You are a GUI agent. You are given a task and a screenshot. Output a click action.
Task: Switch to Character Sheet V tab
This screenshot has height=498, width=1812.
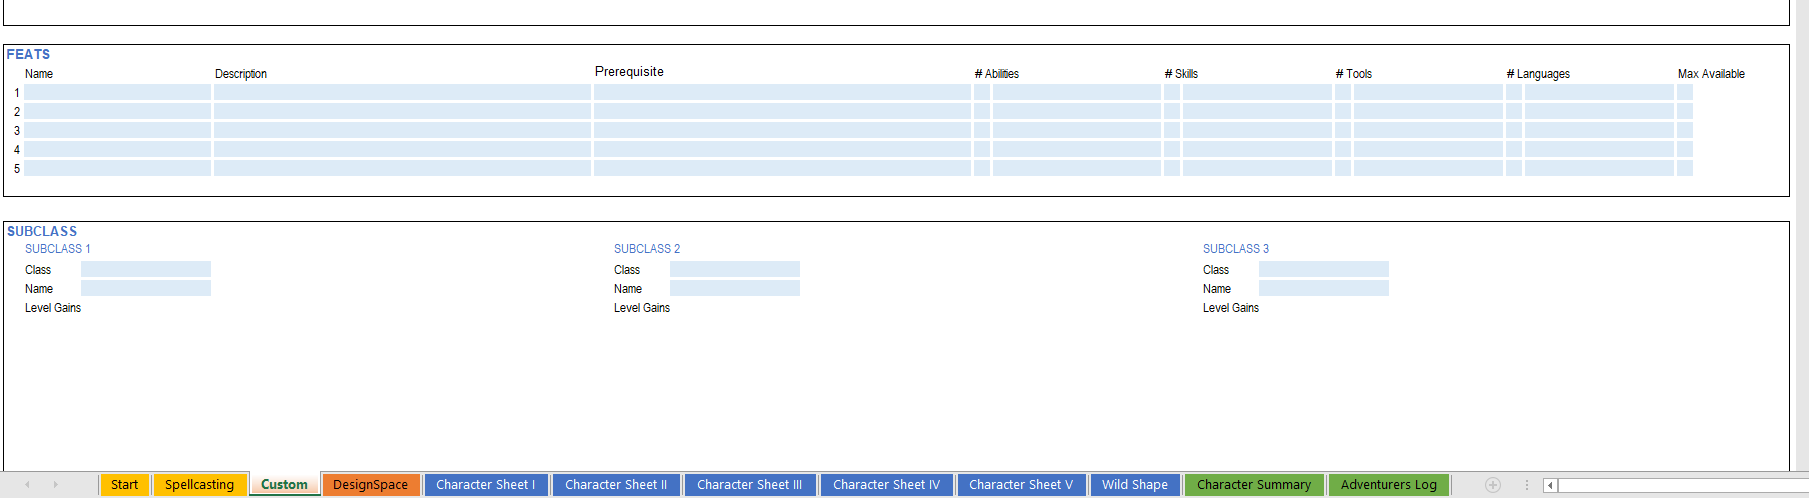click(1020, 485)
